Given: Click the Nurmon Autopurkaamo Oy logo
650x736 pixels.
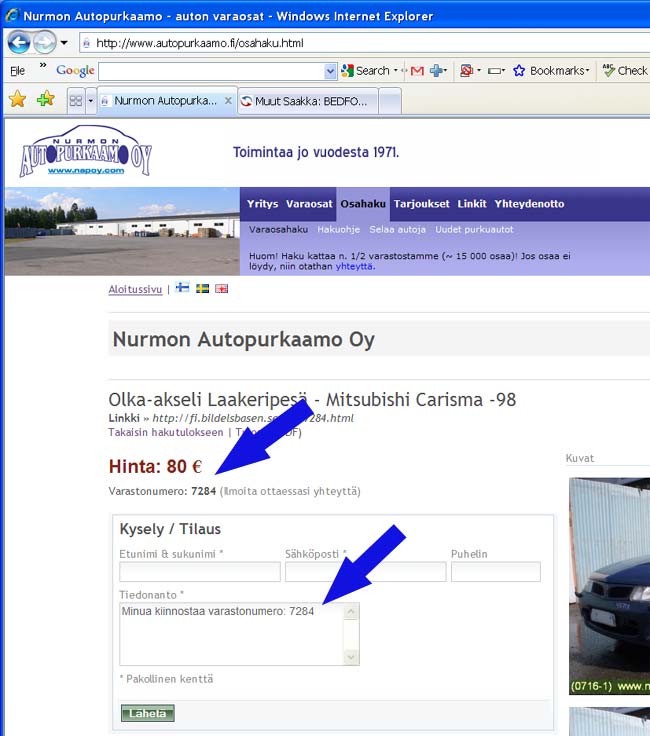Looking at the screenshot, I should tap(85, 151).
